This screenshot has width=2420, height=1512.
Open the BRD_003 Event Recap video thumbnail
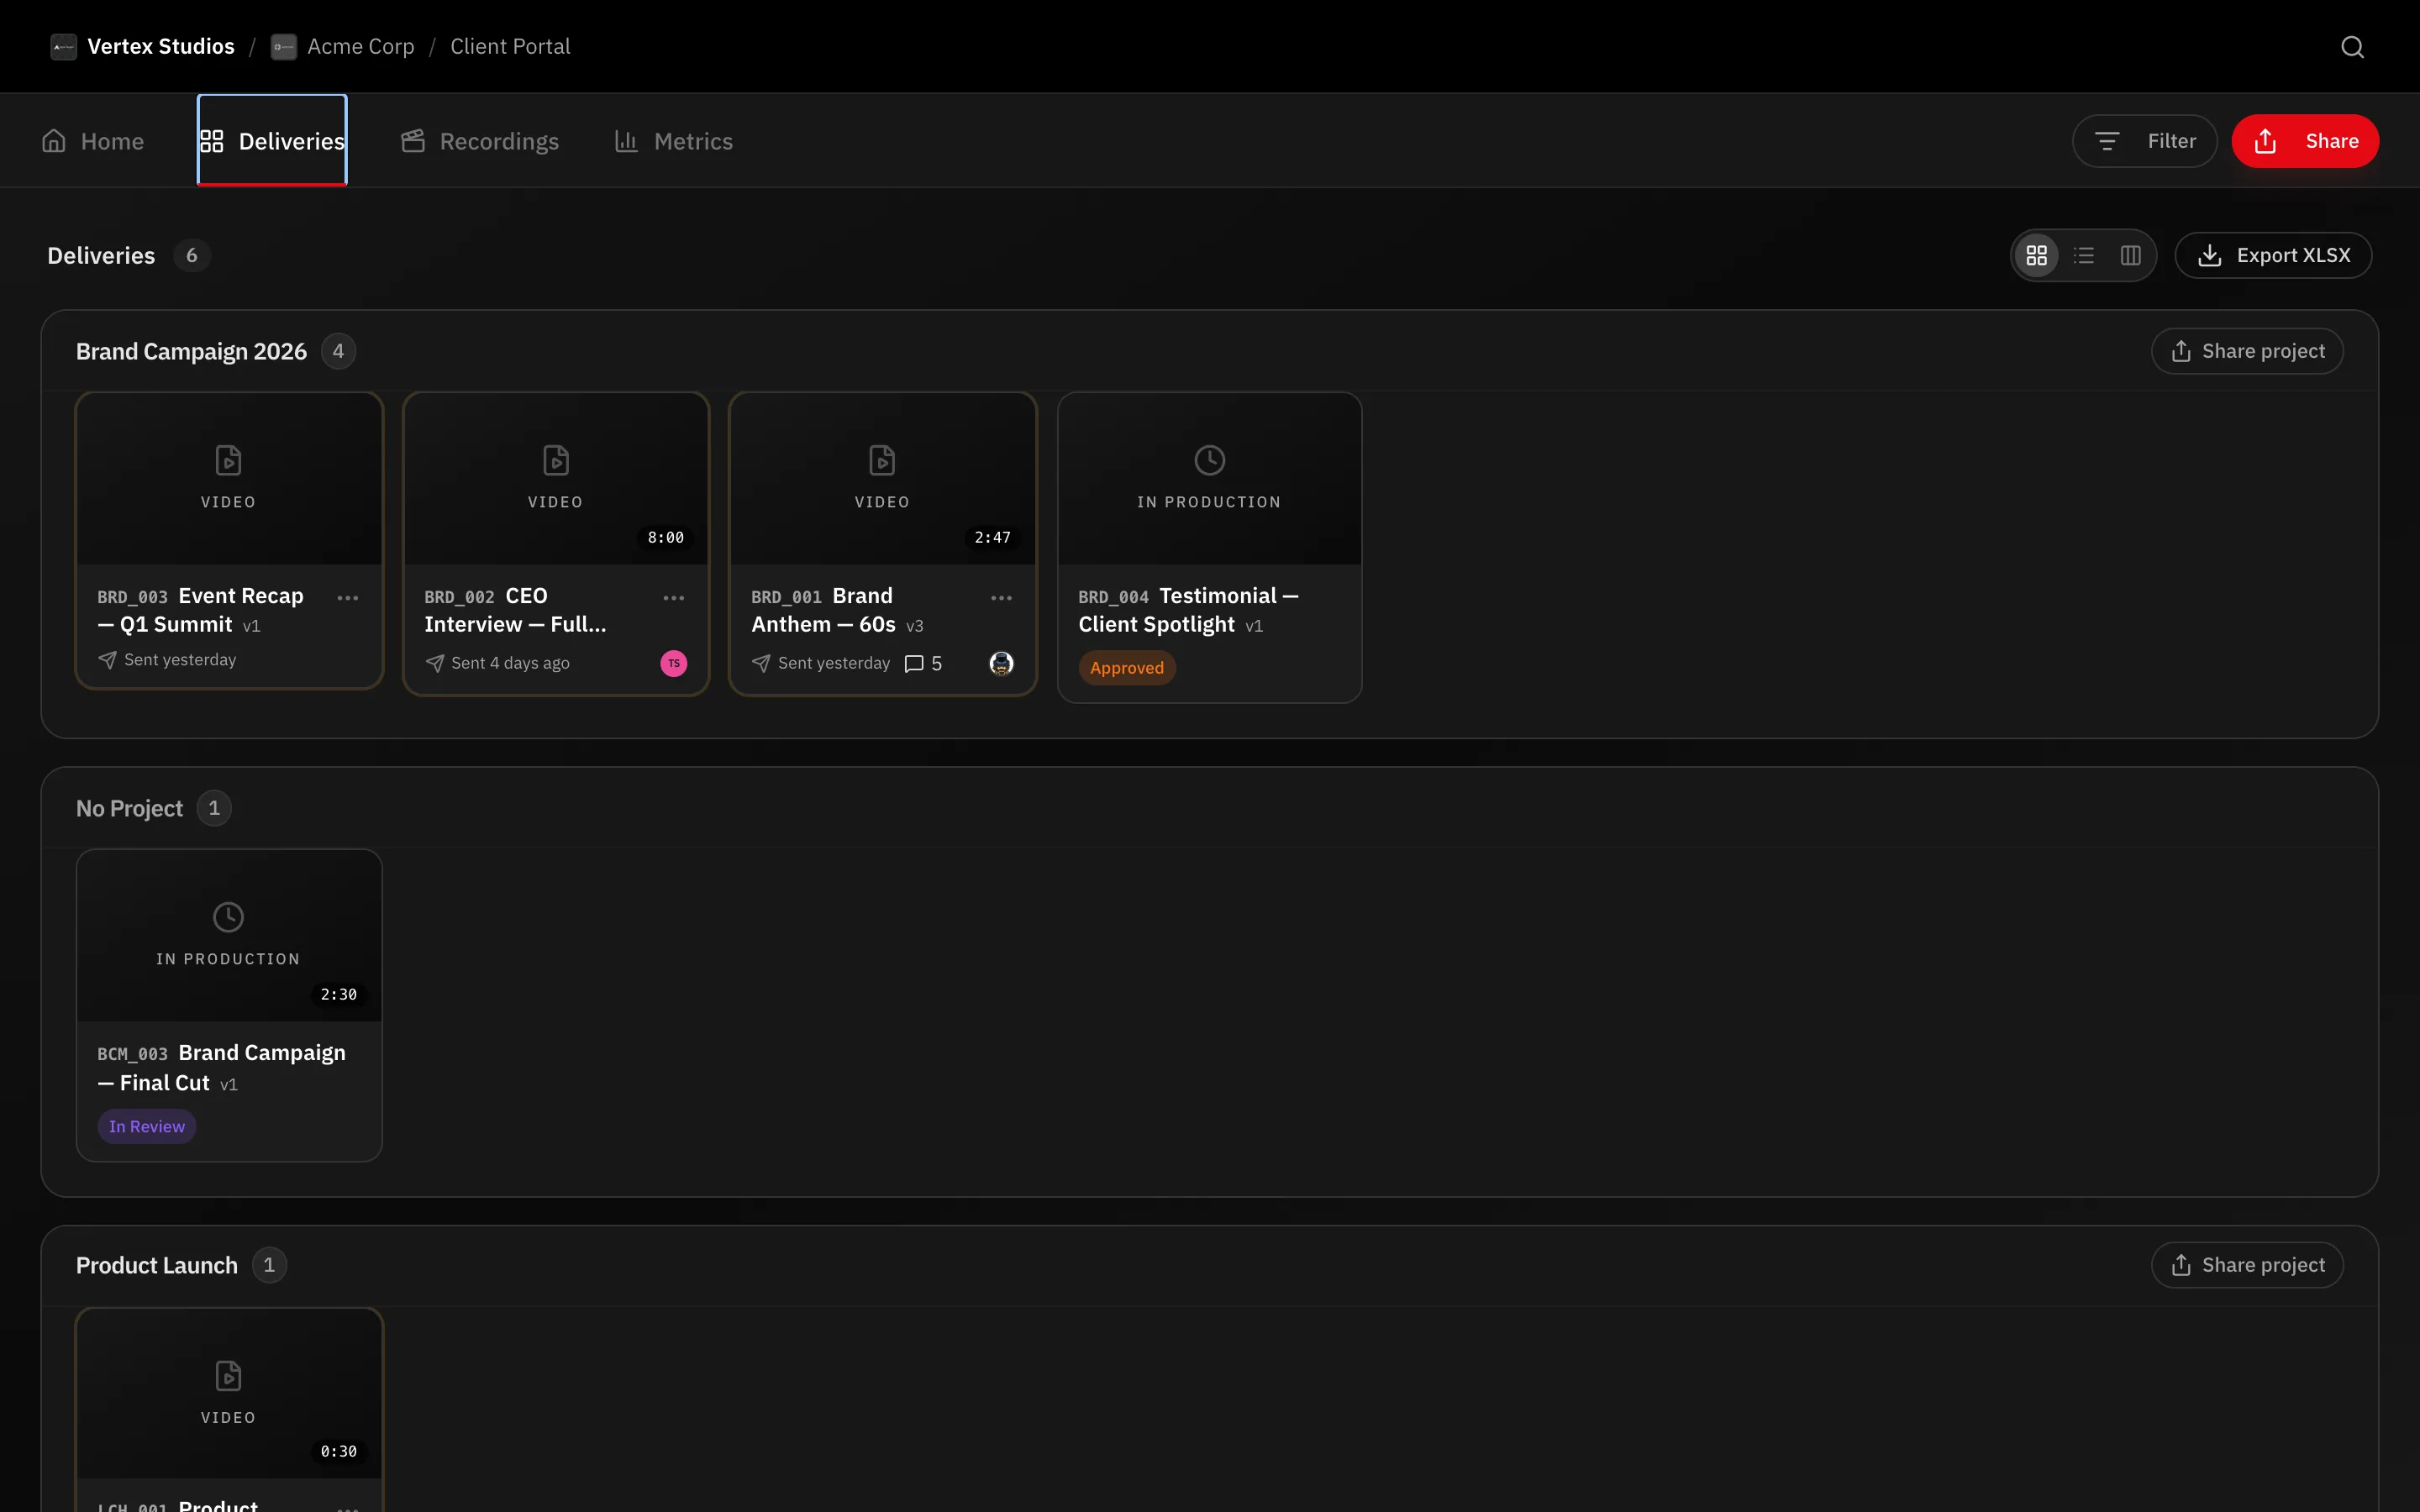click(x=229, y=479)
